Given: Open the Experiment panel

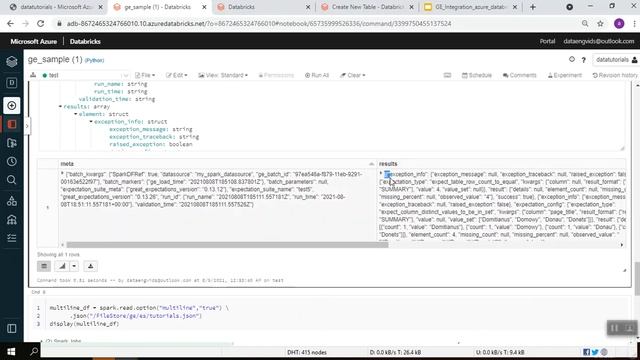Looking at the screenshot, I should [x=564, y=75].
